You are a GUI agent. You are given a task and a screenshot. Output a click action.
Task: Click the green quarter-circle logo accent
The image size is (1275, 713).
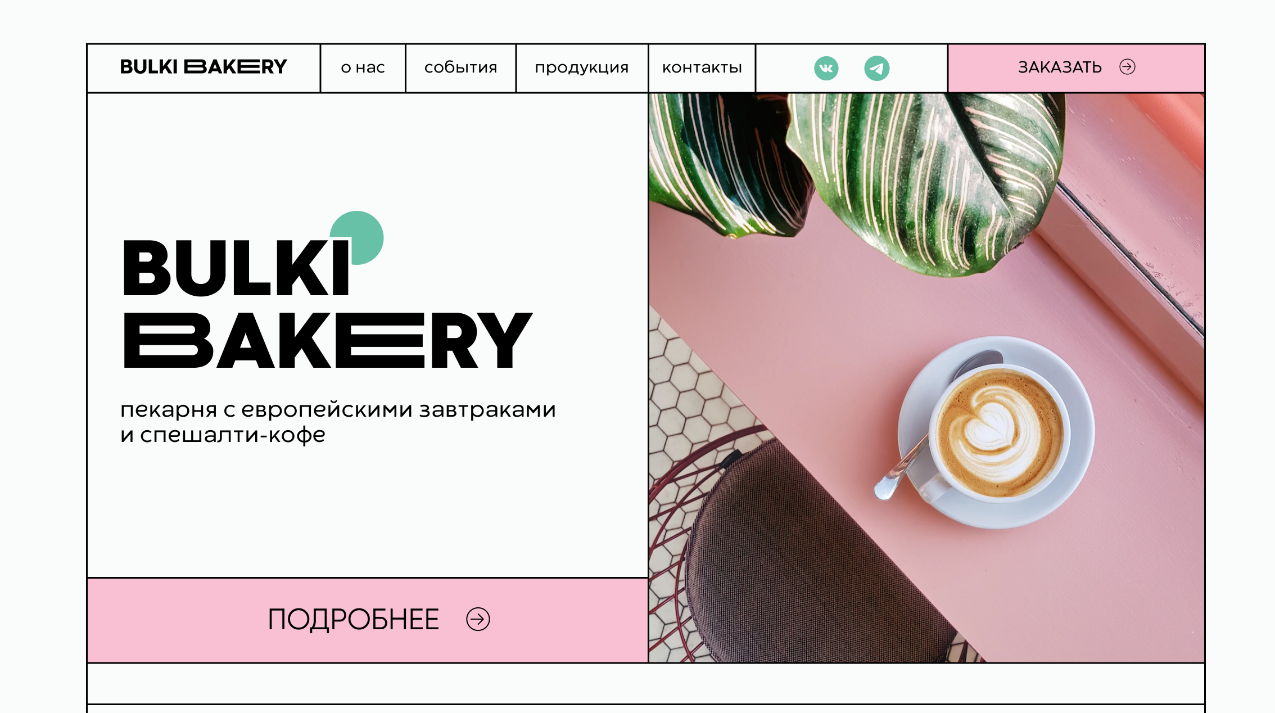358,238
